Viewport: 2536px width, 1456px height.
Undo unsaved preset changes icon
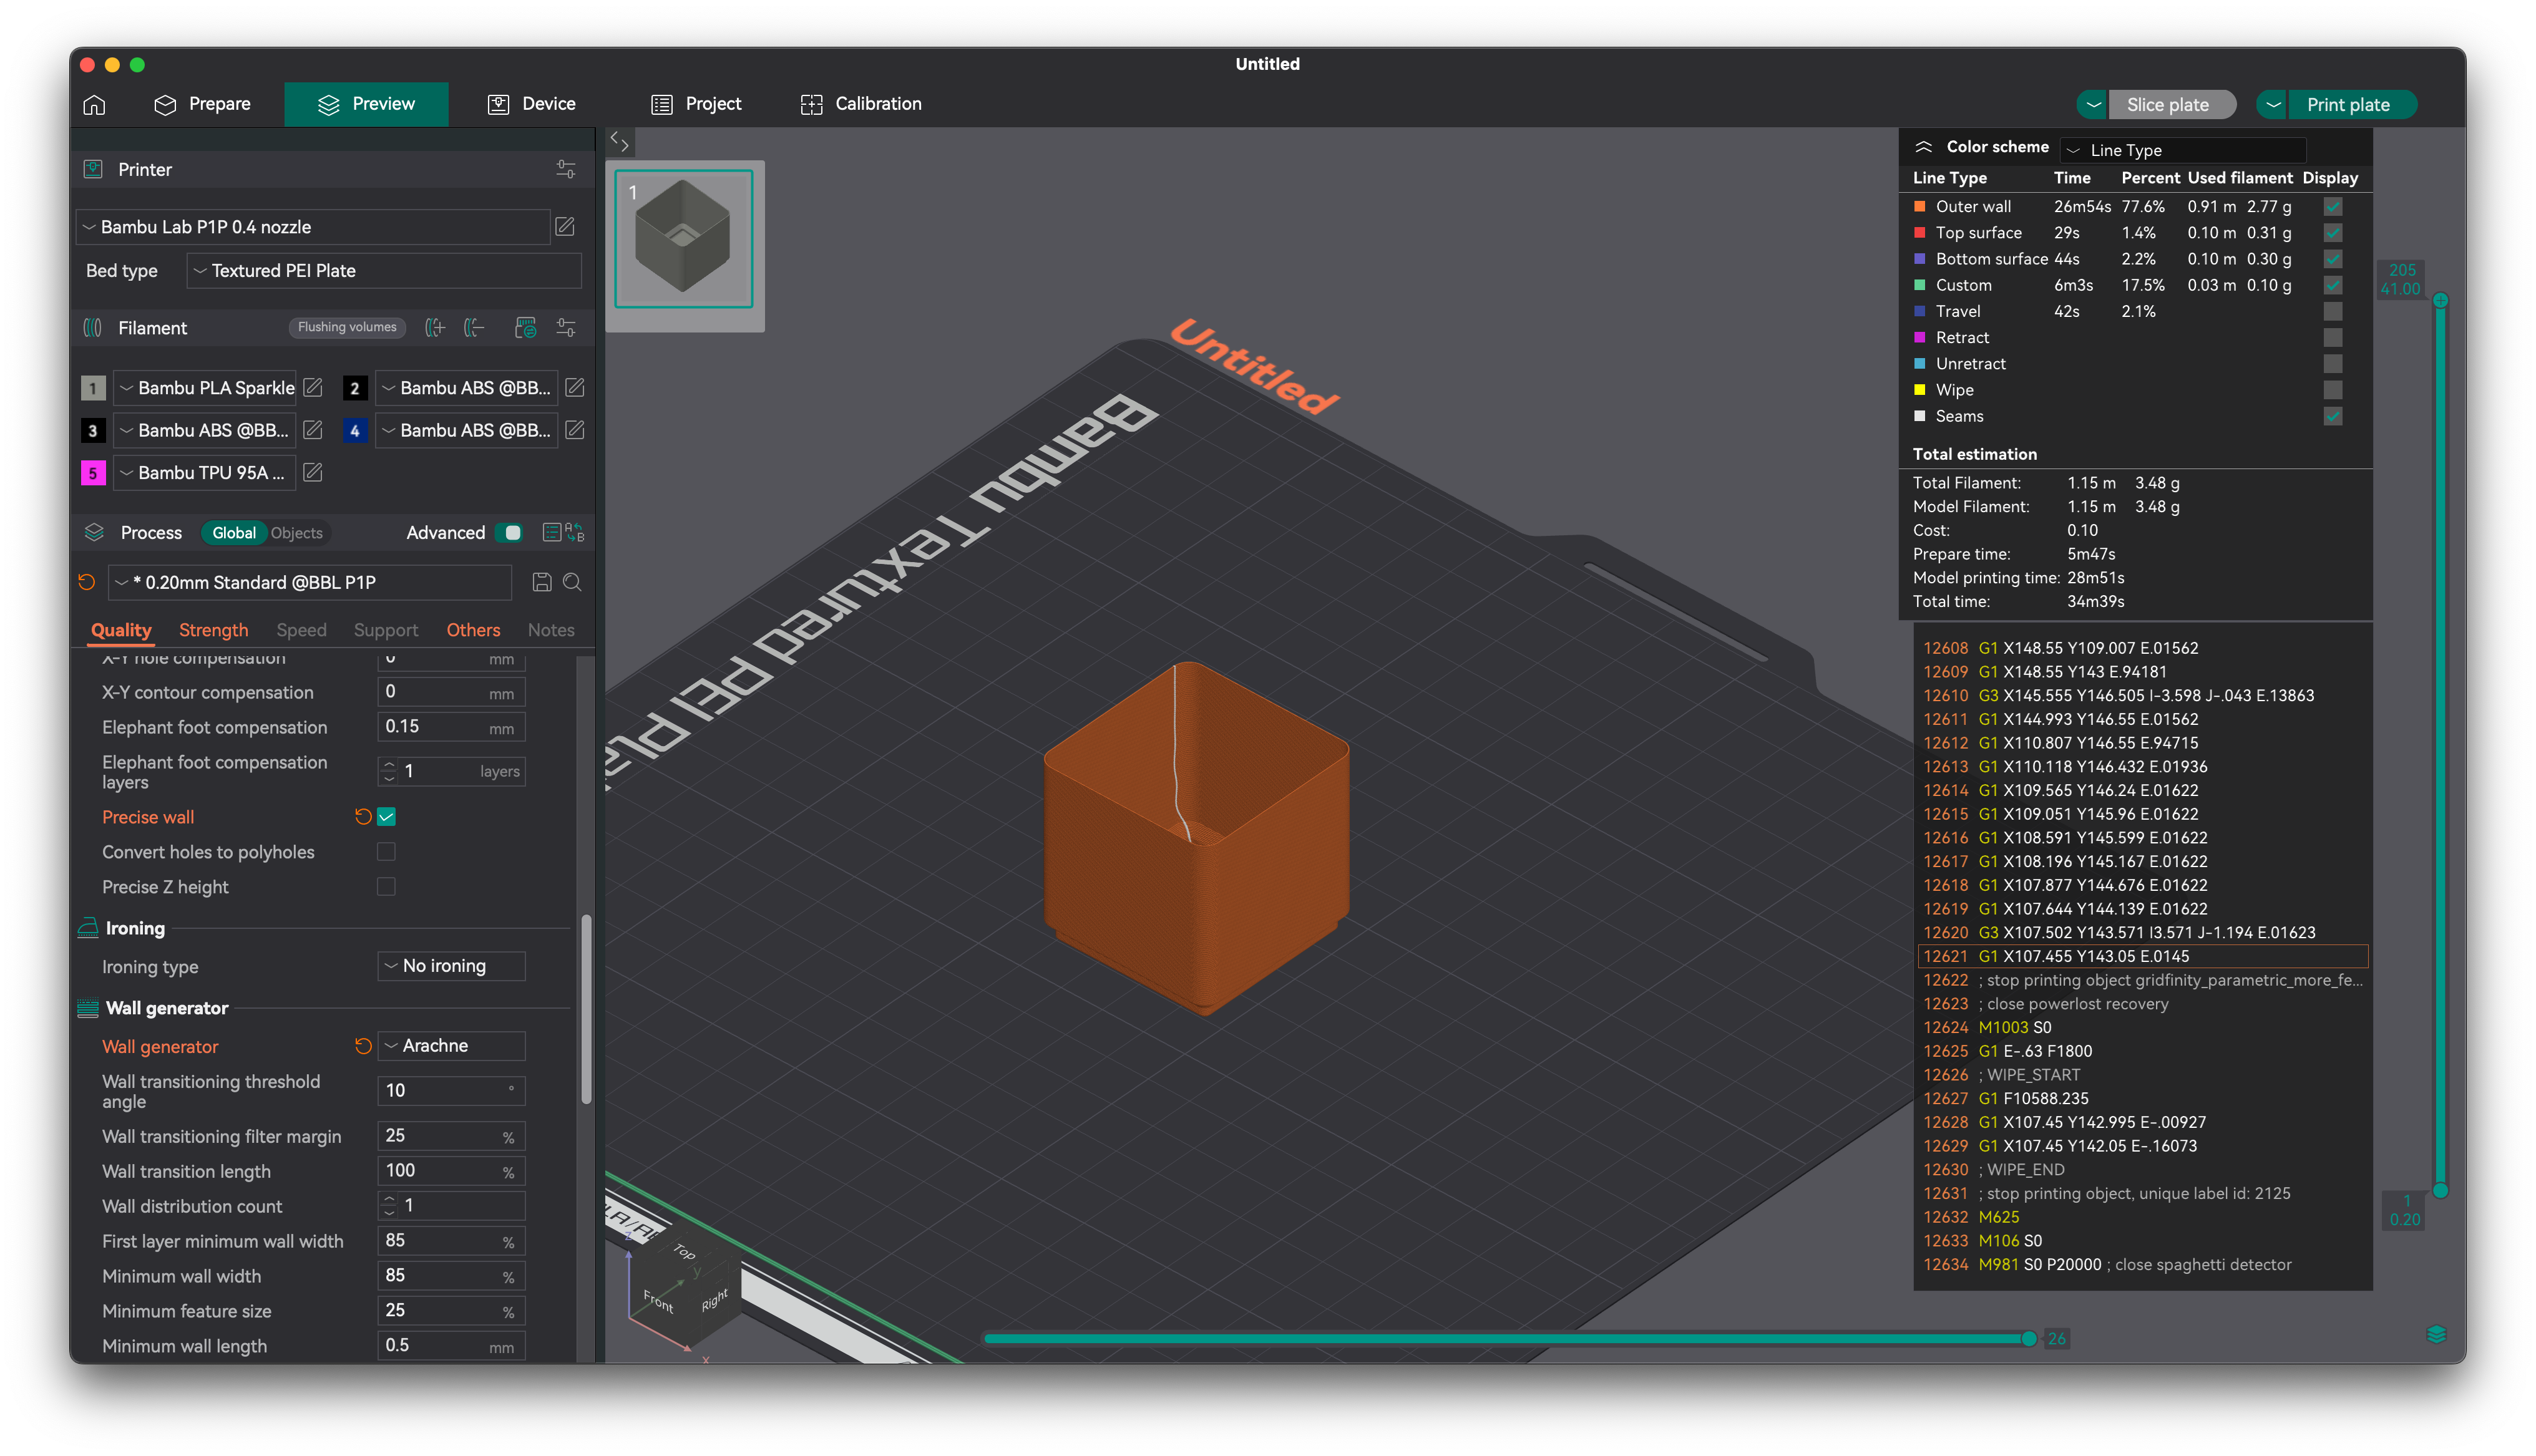[87, 582]
